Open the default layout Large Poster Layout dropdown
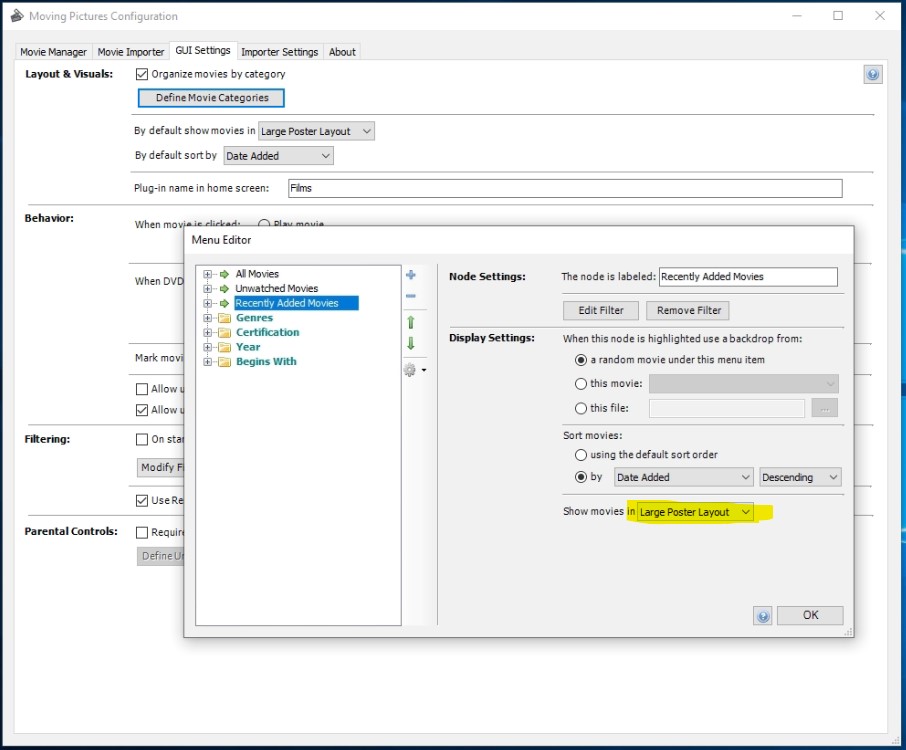The width and height of the screenshot is (906, 750). click(x=316, y=131)
